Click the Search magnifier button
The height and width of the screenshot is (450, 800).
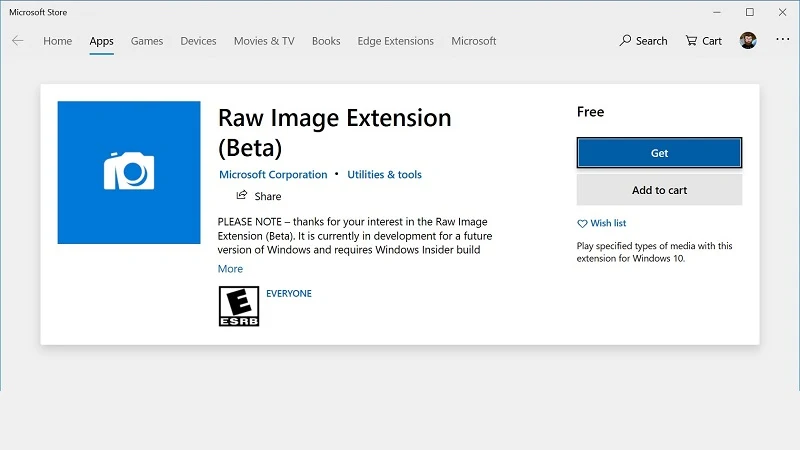point(643,41)
